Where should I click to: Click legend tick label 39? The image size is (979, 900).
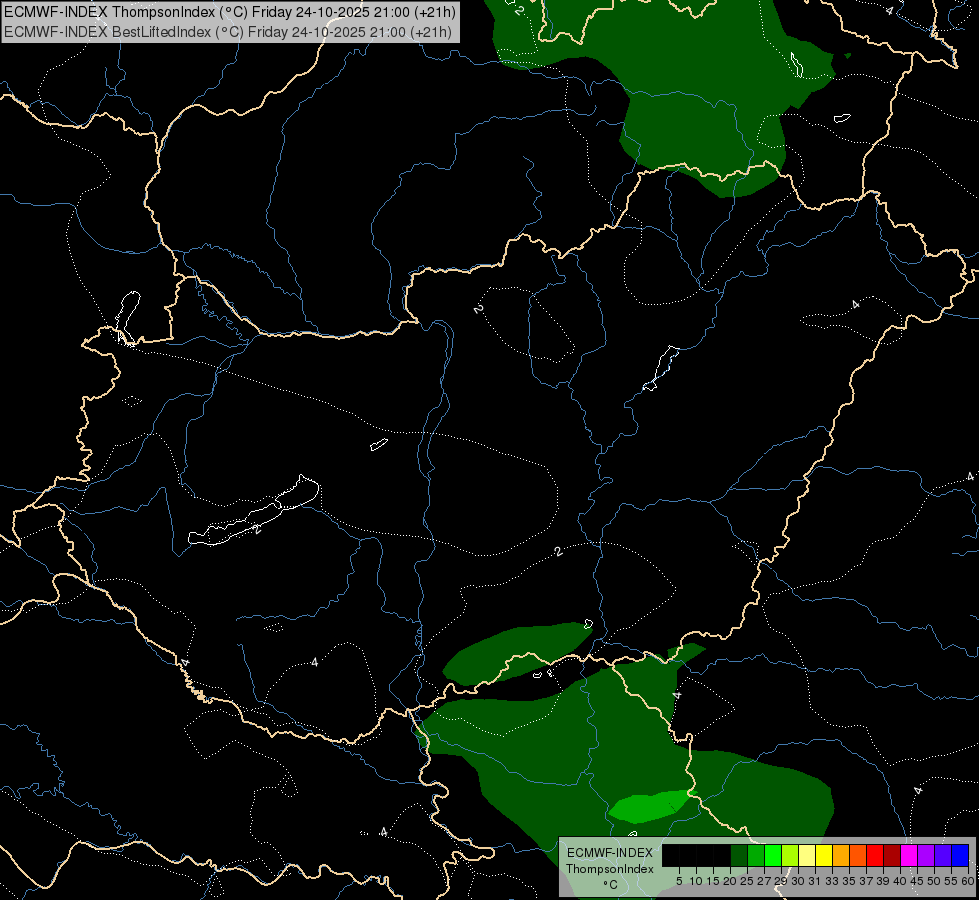pyautogui.click(x=883, y=881)
